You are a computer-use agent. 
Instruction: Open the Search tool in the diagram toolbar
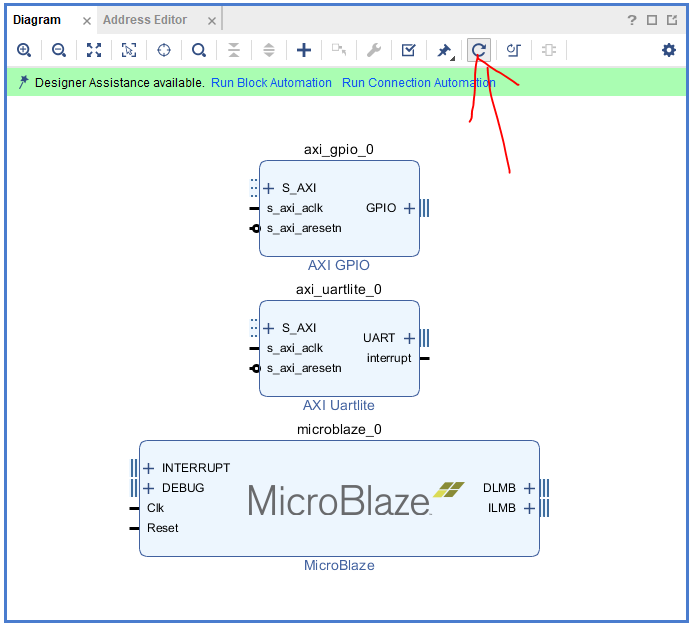pyautogui.click(x=199, y=50)
